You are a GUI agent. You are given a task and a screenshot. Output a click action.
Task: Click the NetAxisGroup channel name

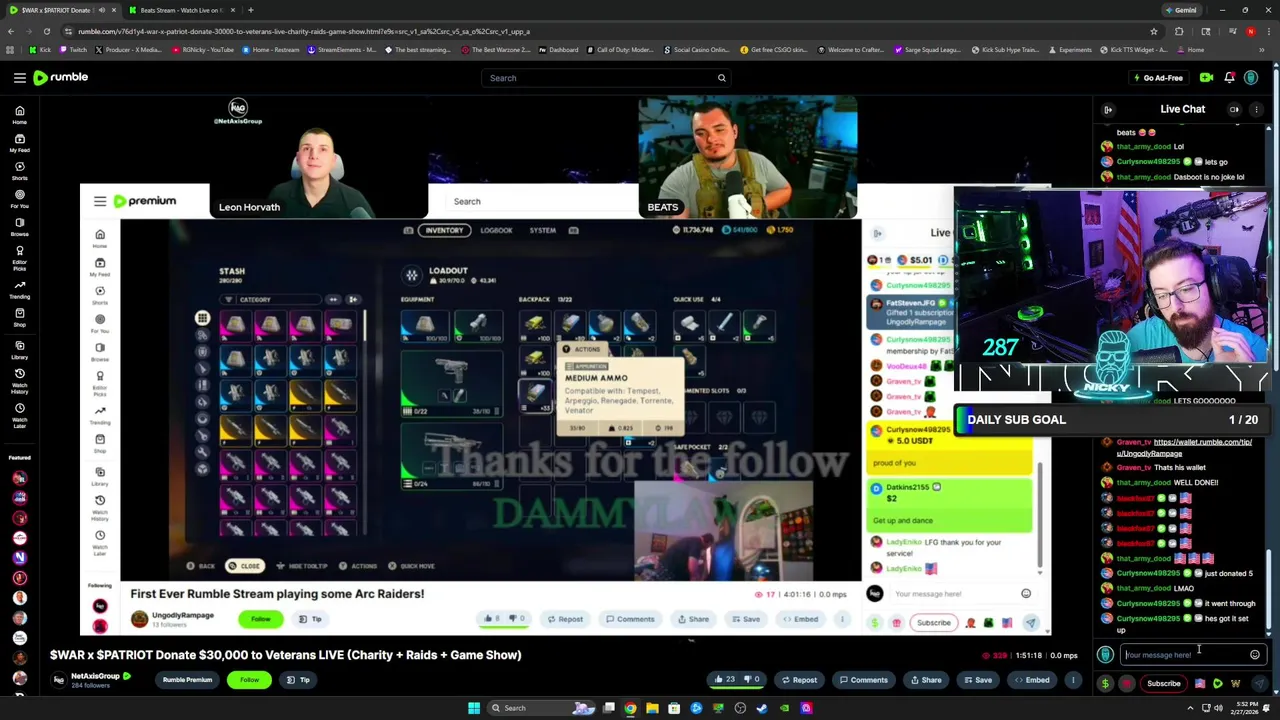(x=94, y=676)
